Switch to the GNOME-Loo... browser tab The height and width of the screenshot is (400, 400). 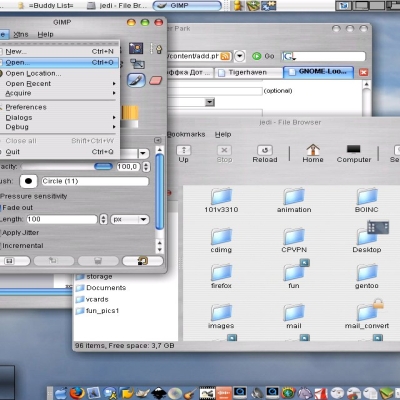tap(318, 72)
